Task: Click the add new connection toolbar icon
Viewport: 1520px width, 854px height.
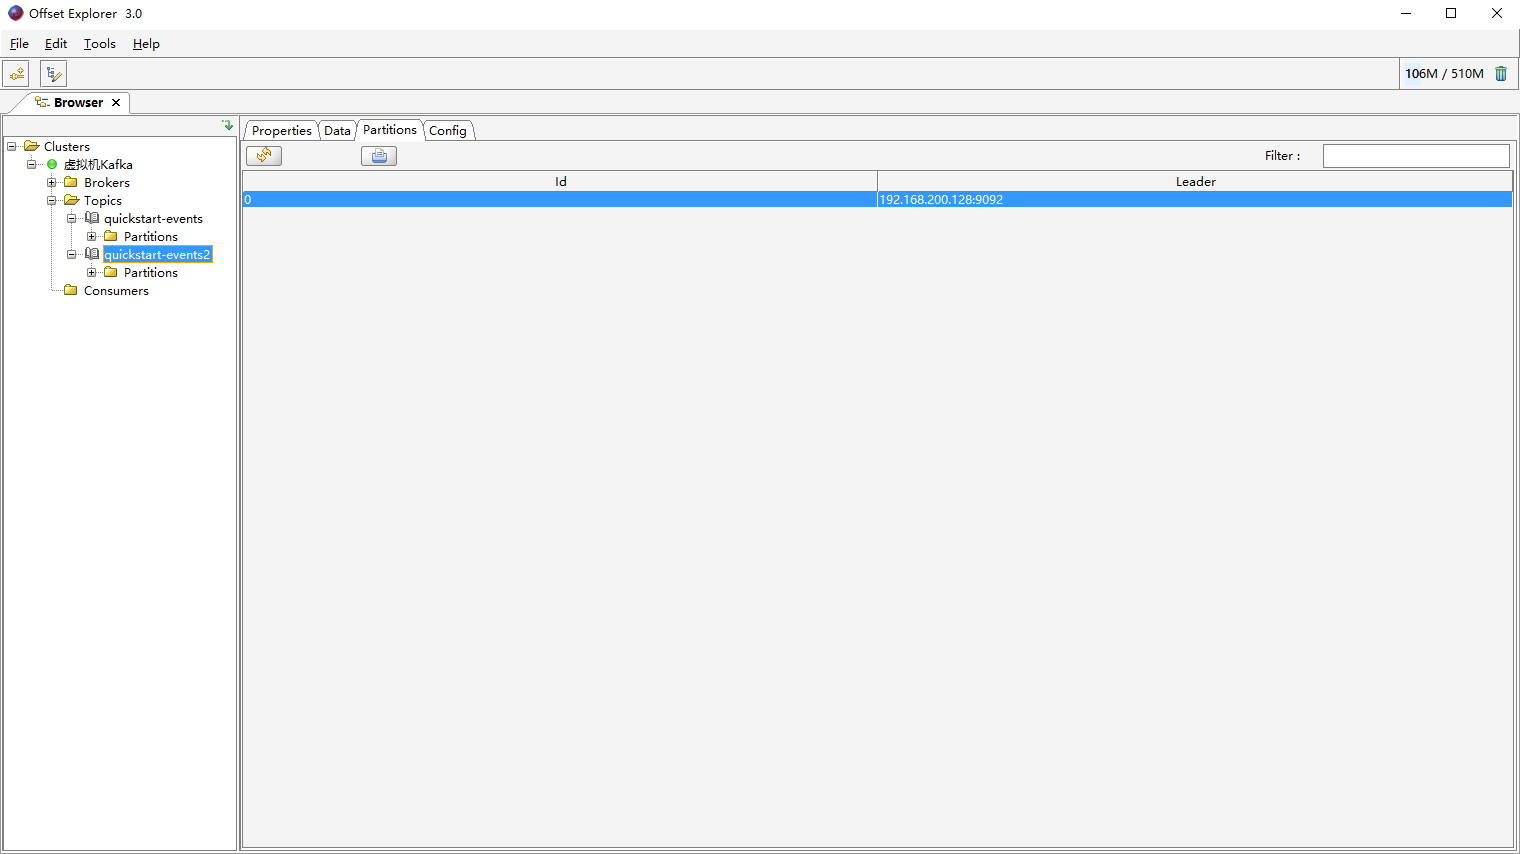Action: click(16, 74)
